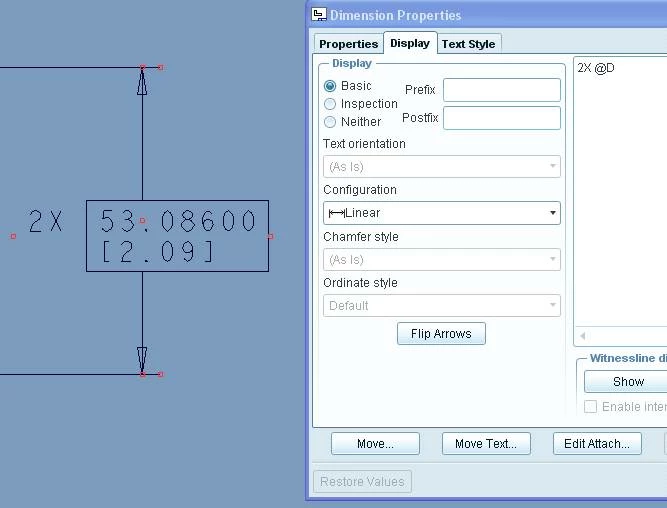Click the 2X prefix text in drawing

[46, 221]
